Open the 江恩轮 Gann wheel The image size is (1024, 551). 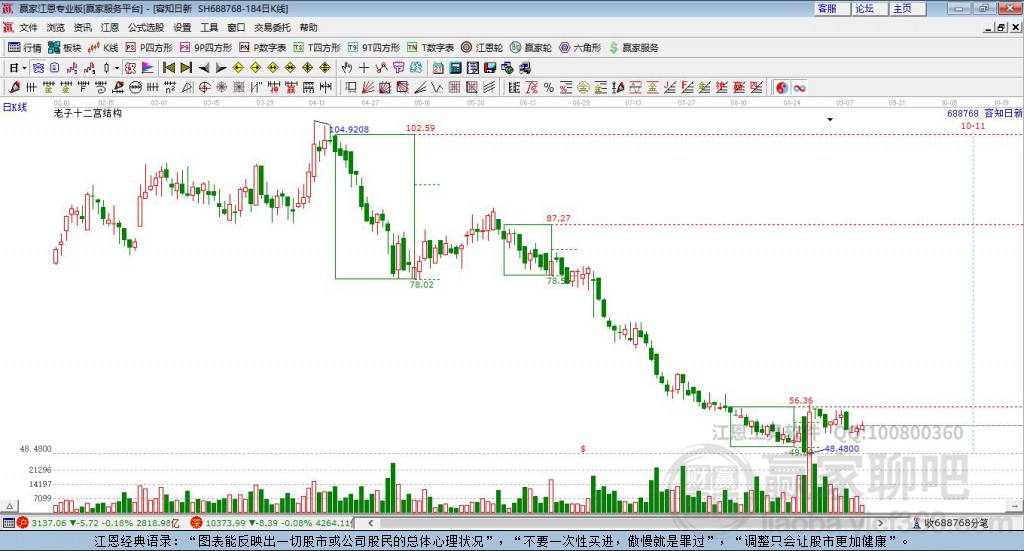tap(482, 48)
